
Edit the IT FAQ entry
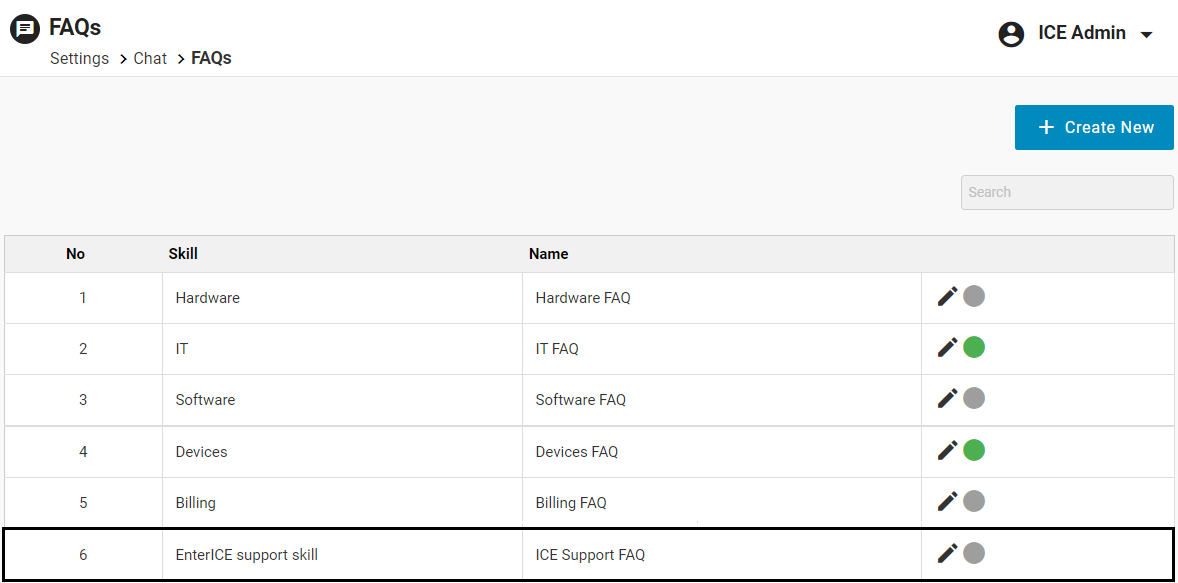coord(947,347)
